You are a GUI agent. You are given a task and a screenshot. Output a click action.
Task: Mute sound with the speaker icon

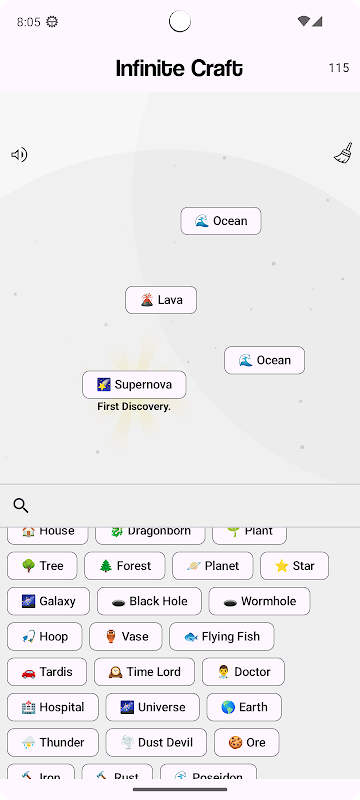tap(19, 155)
